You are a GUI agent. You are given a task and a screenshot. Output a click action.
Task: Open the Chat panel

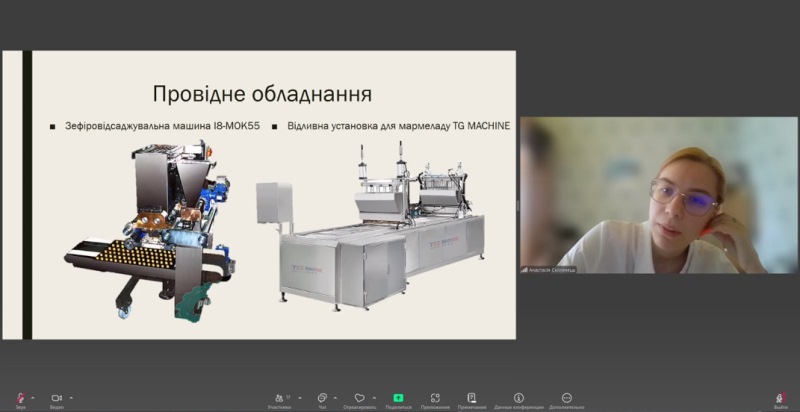(x=322, y=397)
